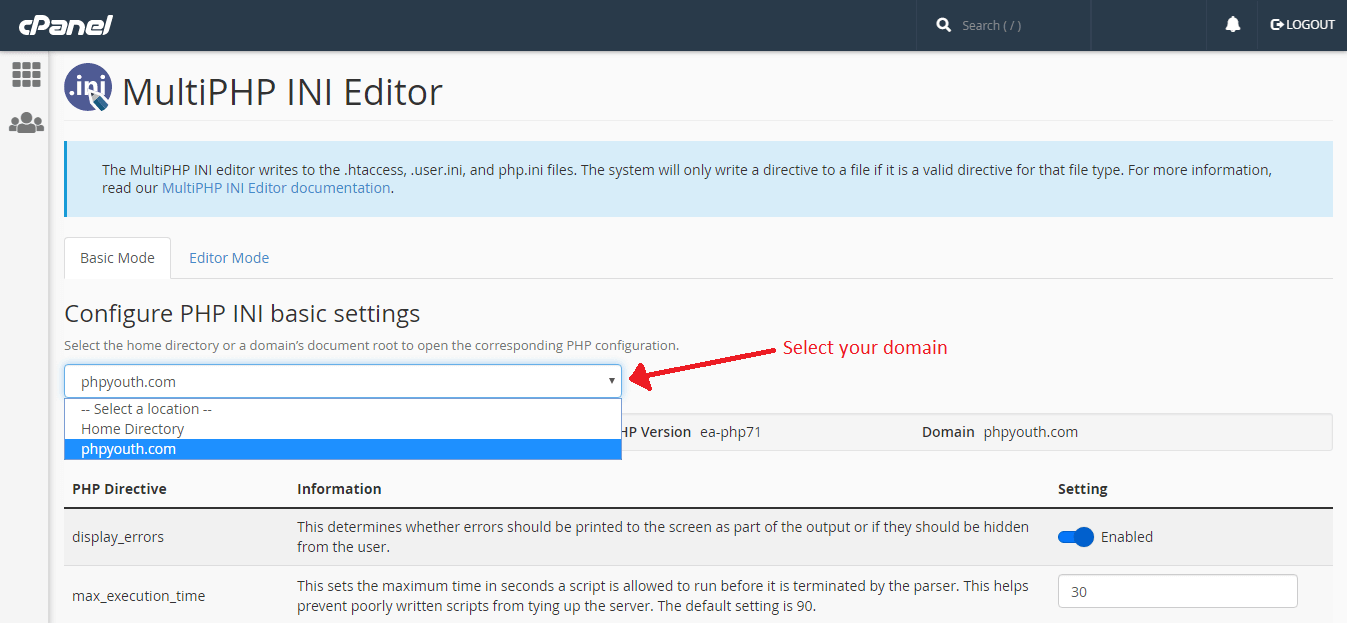
Task: Click the search magnifier icon
Action: (943, 25)
